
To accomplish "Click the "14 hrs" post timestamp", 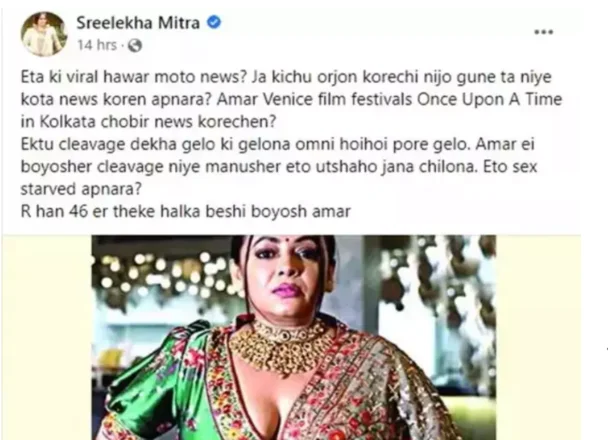I will [97, 45].
